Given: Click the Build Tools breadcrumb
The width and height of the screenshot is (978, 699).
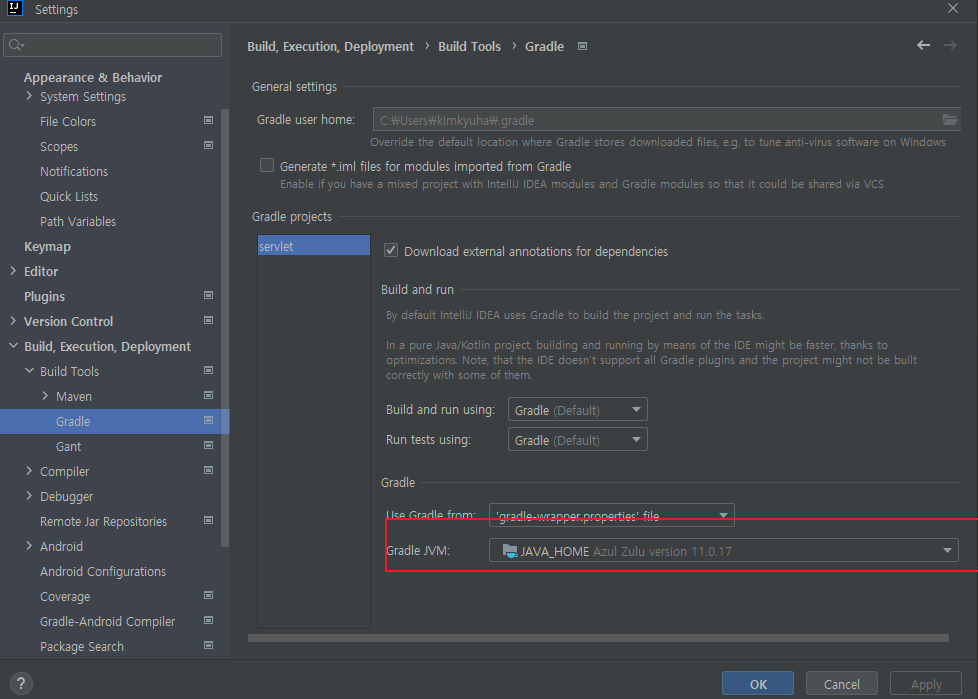Looking at the screenshot, I should pyautogui.click(x=469, y=46).
